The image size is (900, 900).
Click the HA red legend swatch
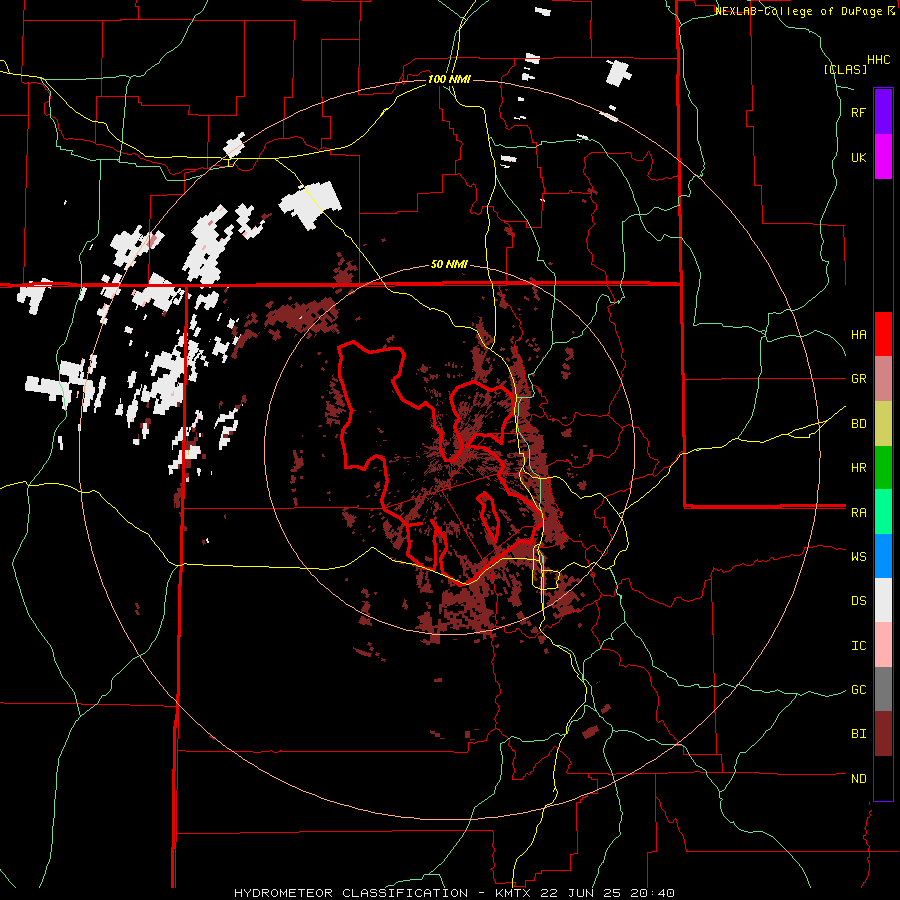click(883, 334)
